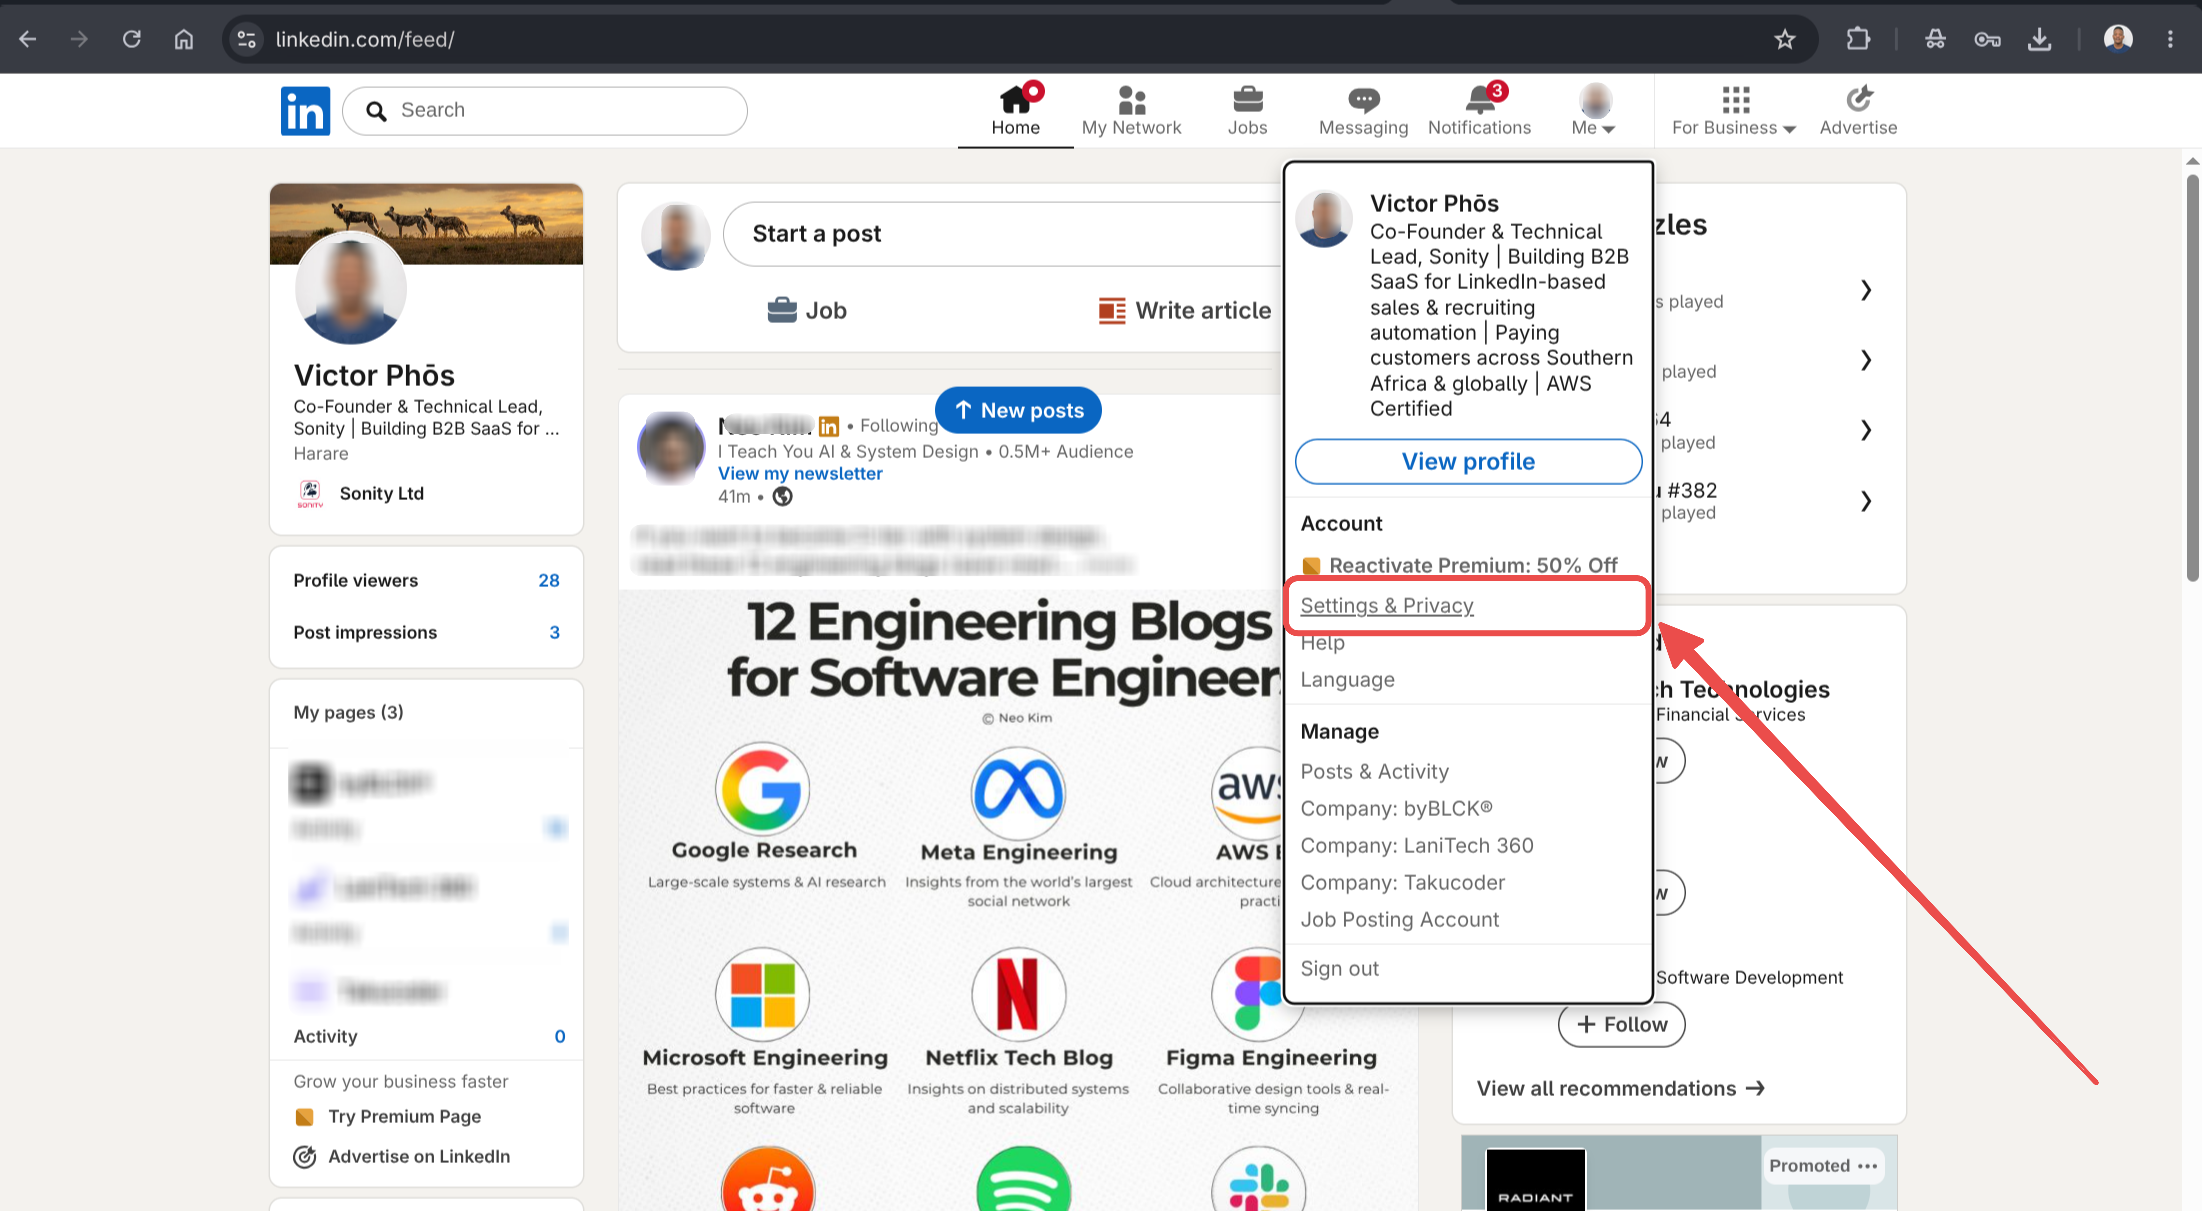Image resolution: width=2202 pixels, height=1211 pixels.
Task: Select Settings & Privacy from the menu
Action: coord(1387,606)
